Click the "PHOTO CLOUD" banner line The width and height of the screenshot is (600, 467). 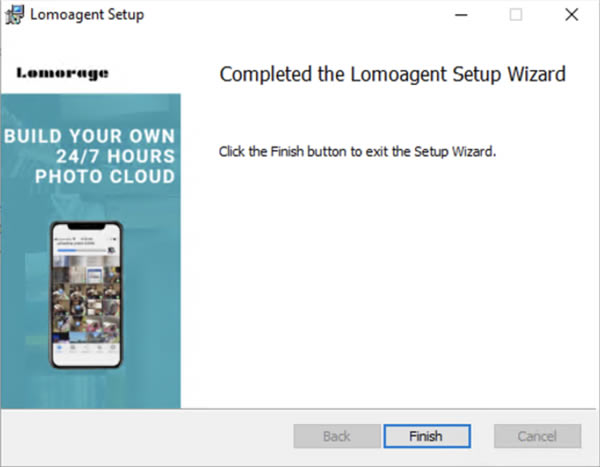pyautogui.click(x=105, y=177)
